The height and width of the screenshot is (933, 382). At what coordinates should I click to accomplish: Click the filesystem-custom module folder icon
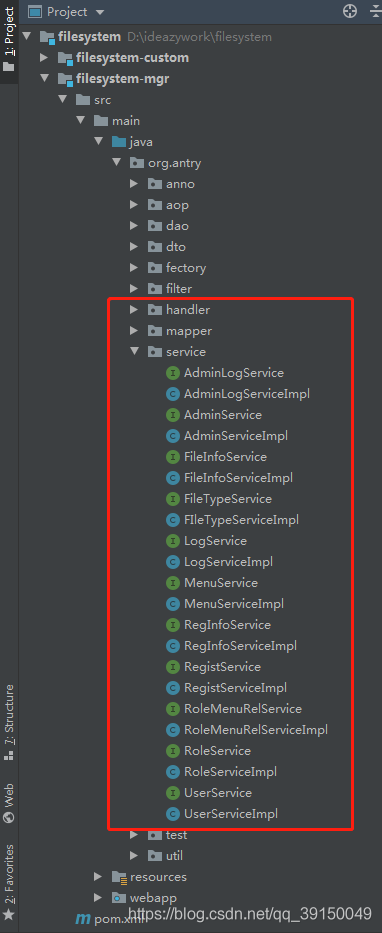tap(65, 58)
